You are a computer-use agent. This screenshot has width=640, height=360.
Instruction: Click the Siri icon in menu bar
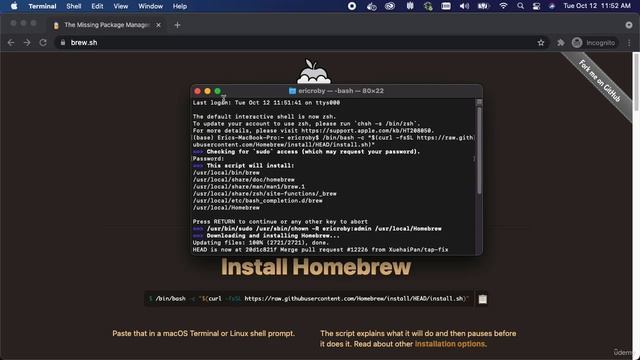[551, 6]
